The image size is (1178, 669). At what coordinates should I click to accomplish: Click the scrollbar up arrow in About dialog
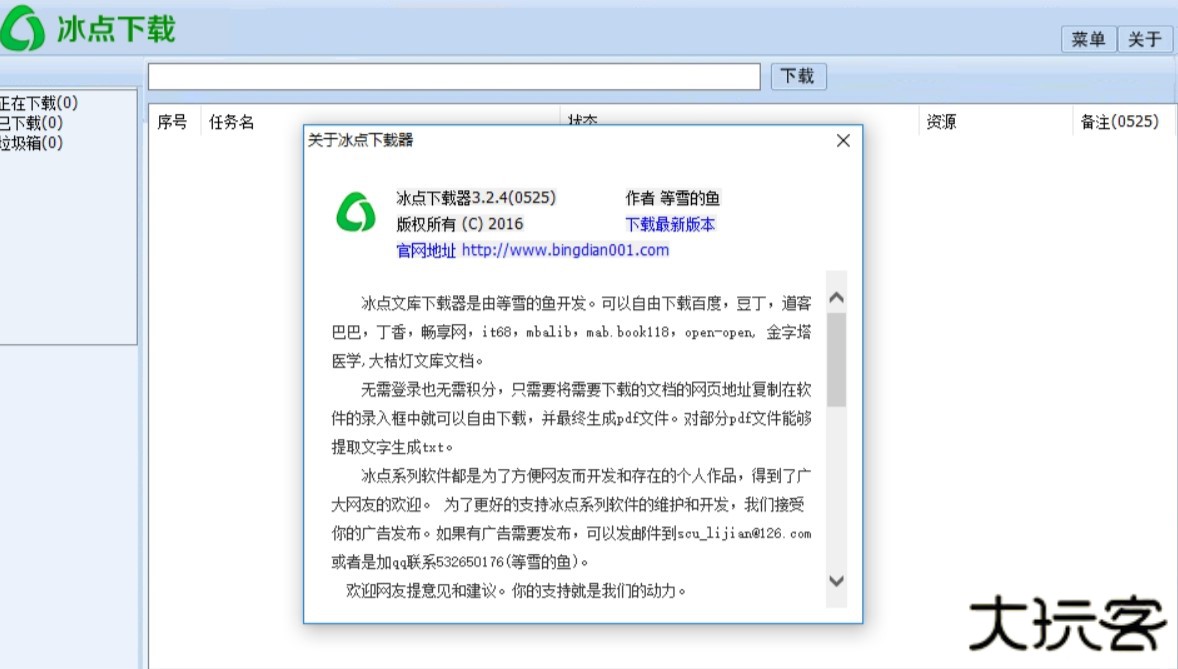836,296
